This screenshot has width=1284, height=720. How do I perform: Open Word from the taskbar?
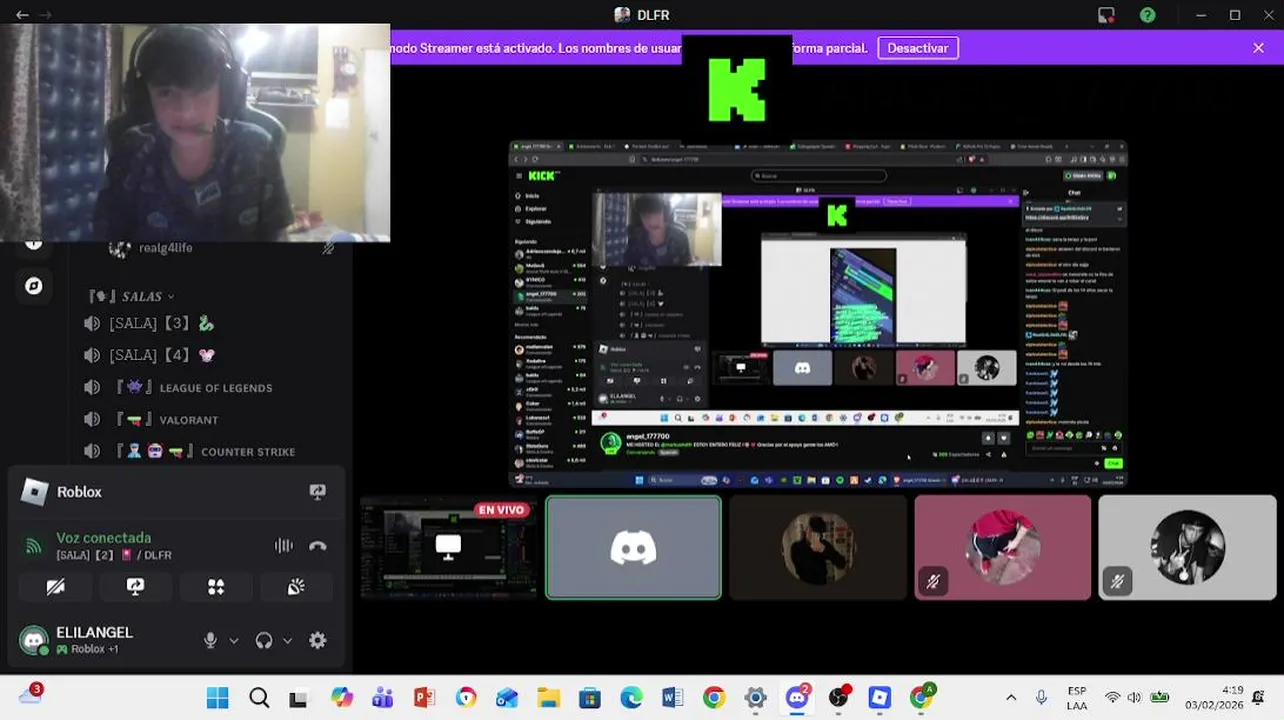pyautogui.click(x=672, y=698)
